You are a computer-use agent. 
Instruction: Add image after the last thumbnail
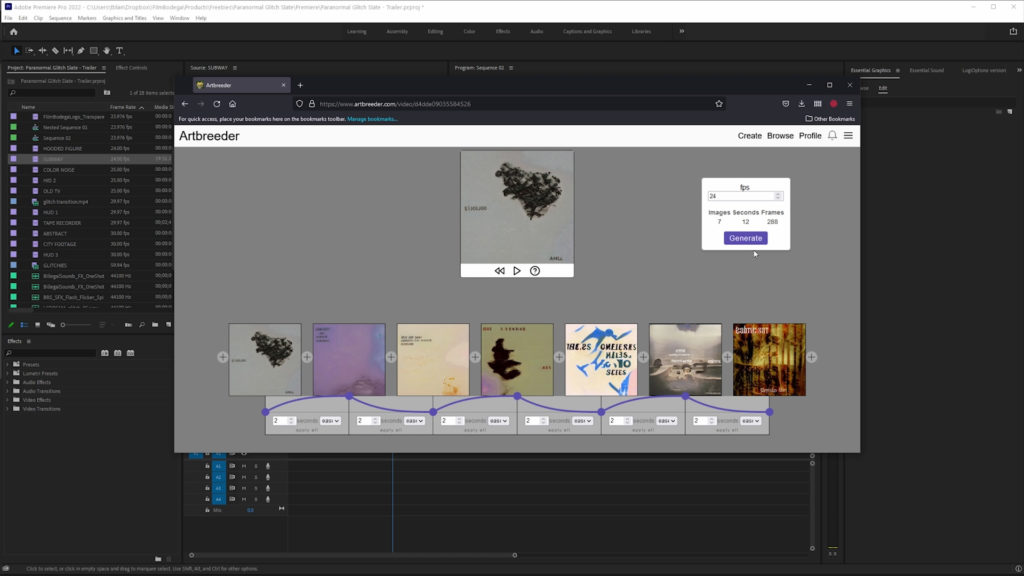coord(811,357)
